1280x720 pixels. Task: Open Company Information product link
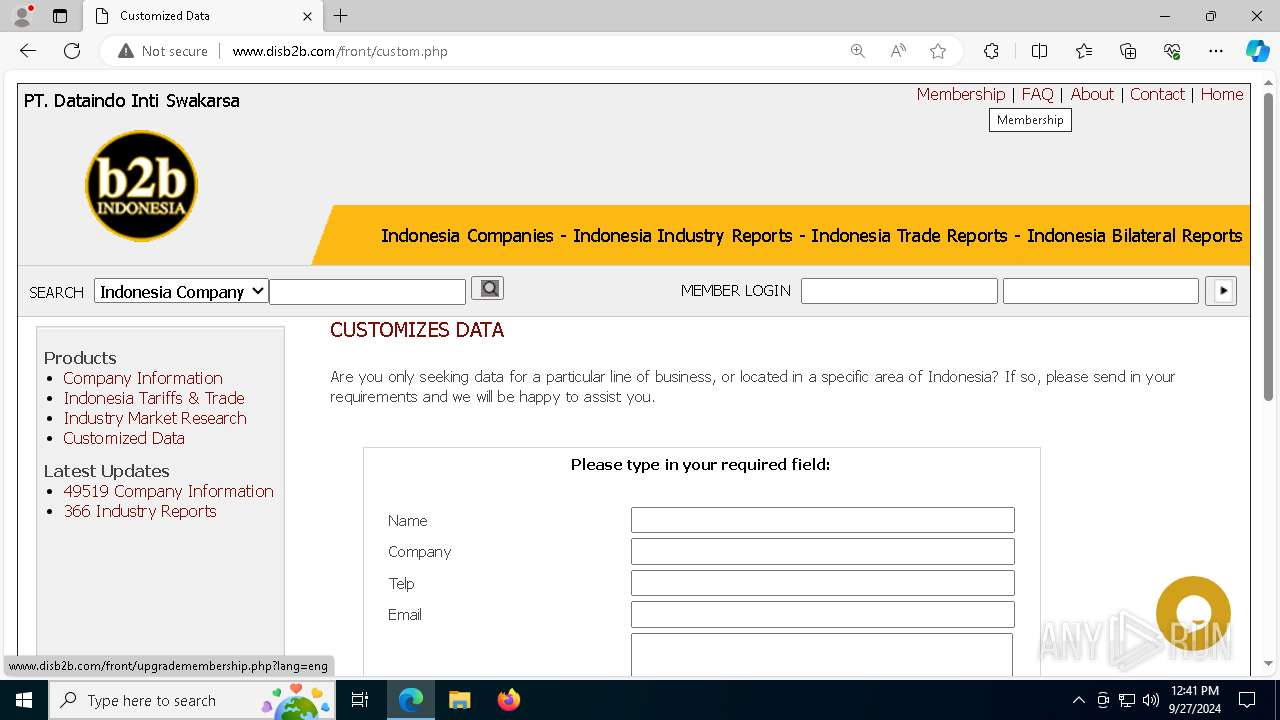pos(143,378)
